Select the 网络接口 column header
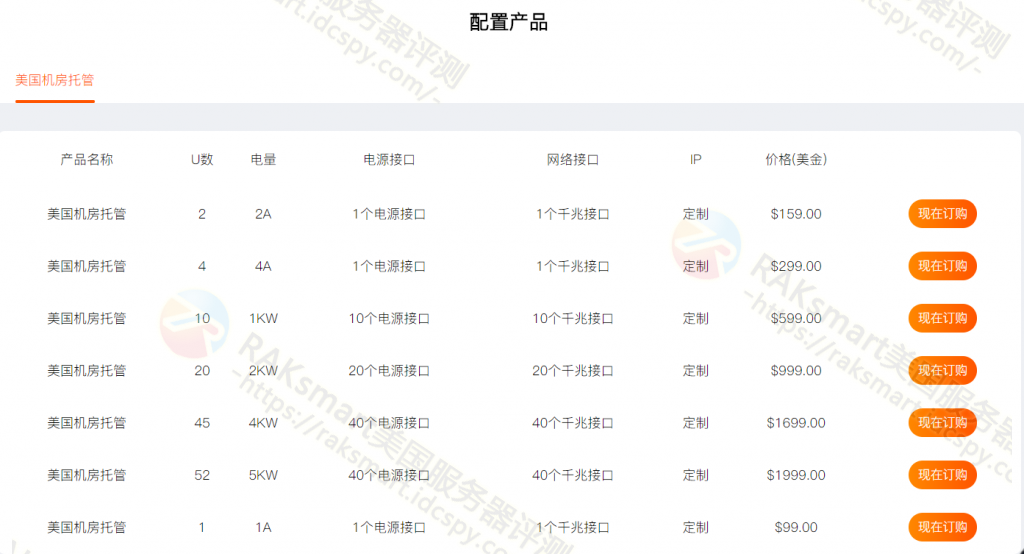 coord(573,159)
